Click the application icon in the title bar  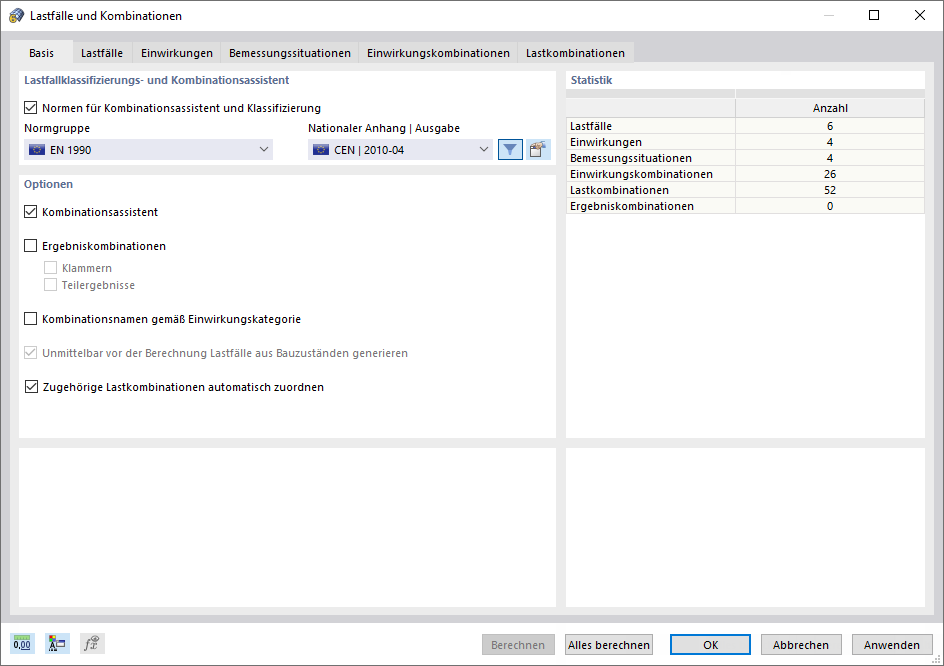16,15
